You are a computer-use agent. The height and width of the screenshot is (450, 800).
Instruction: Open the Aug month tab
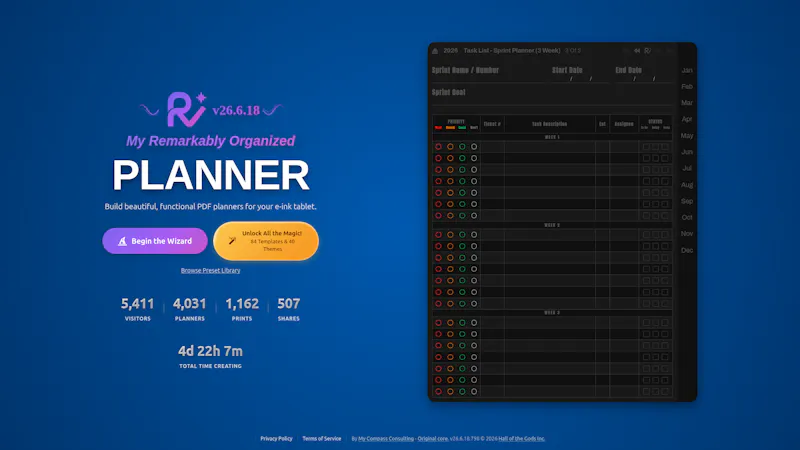[687, 185]
